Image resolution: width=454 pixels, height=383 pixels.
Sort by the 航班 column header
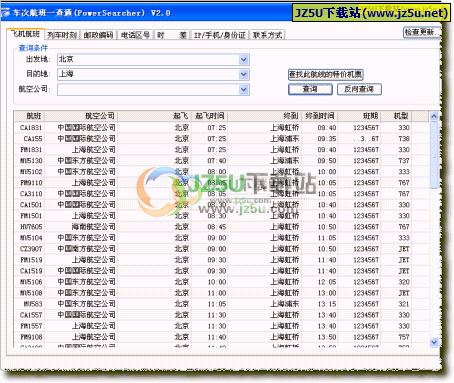29,116
